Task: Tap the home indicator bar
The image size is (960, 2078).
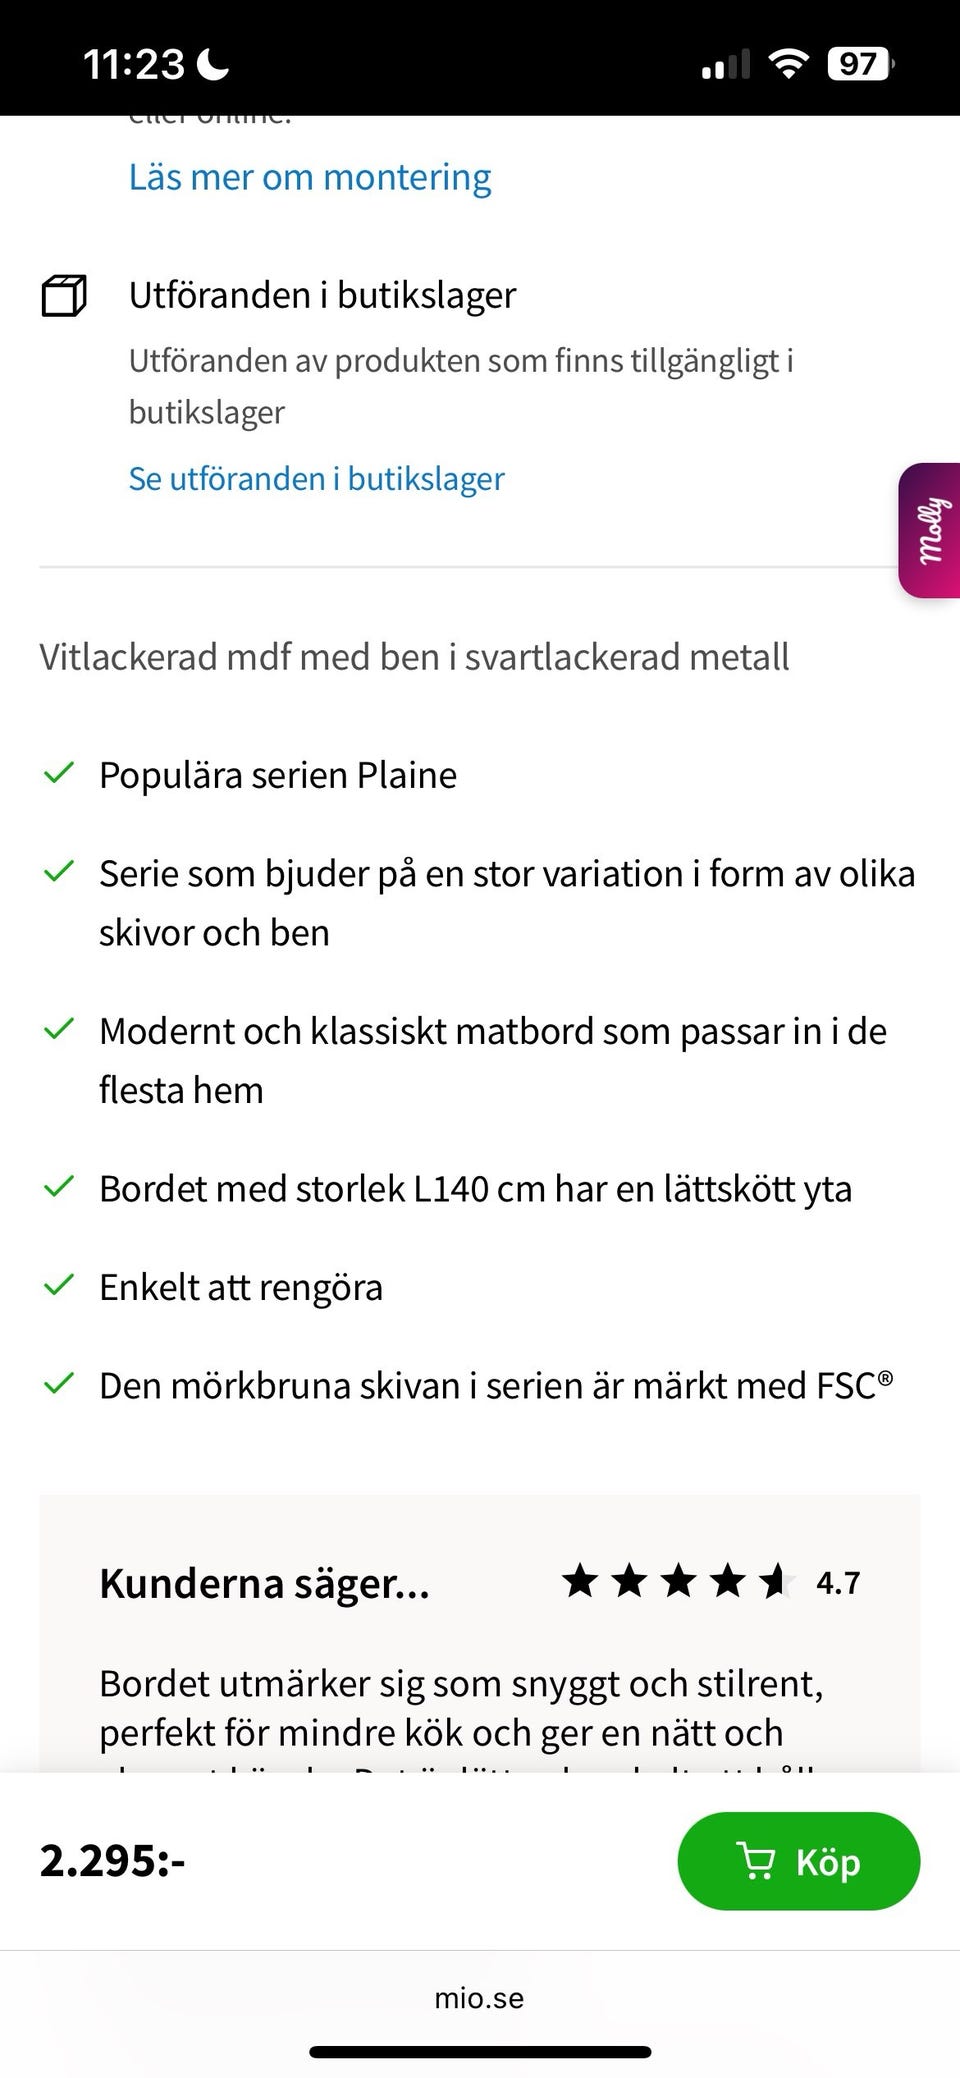Action: [480, 2053]
